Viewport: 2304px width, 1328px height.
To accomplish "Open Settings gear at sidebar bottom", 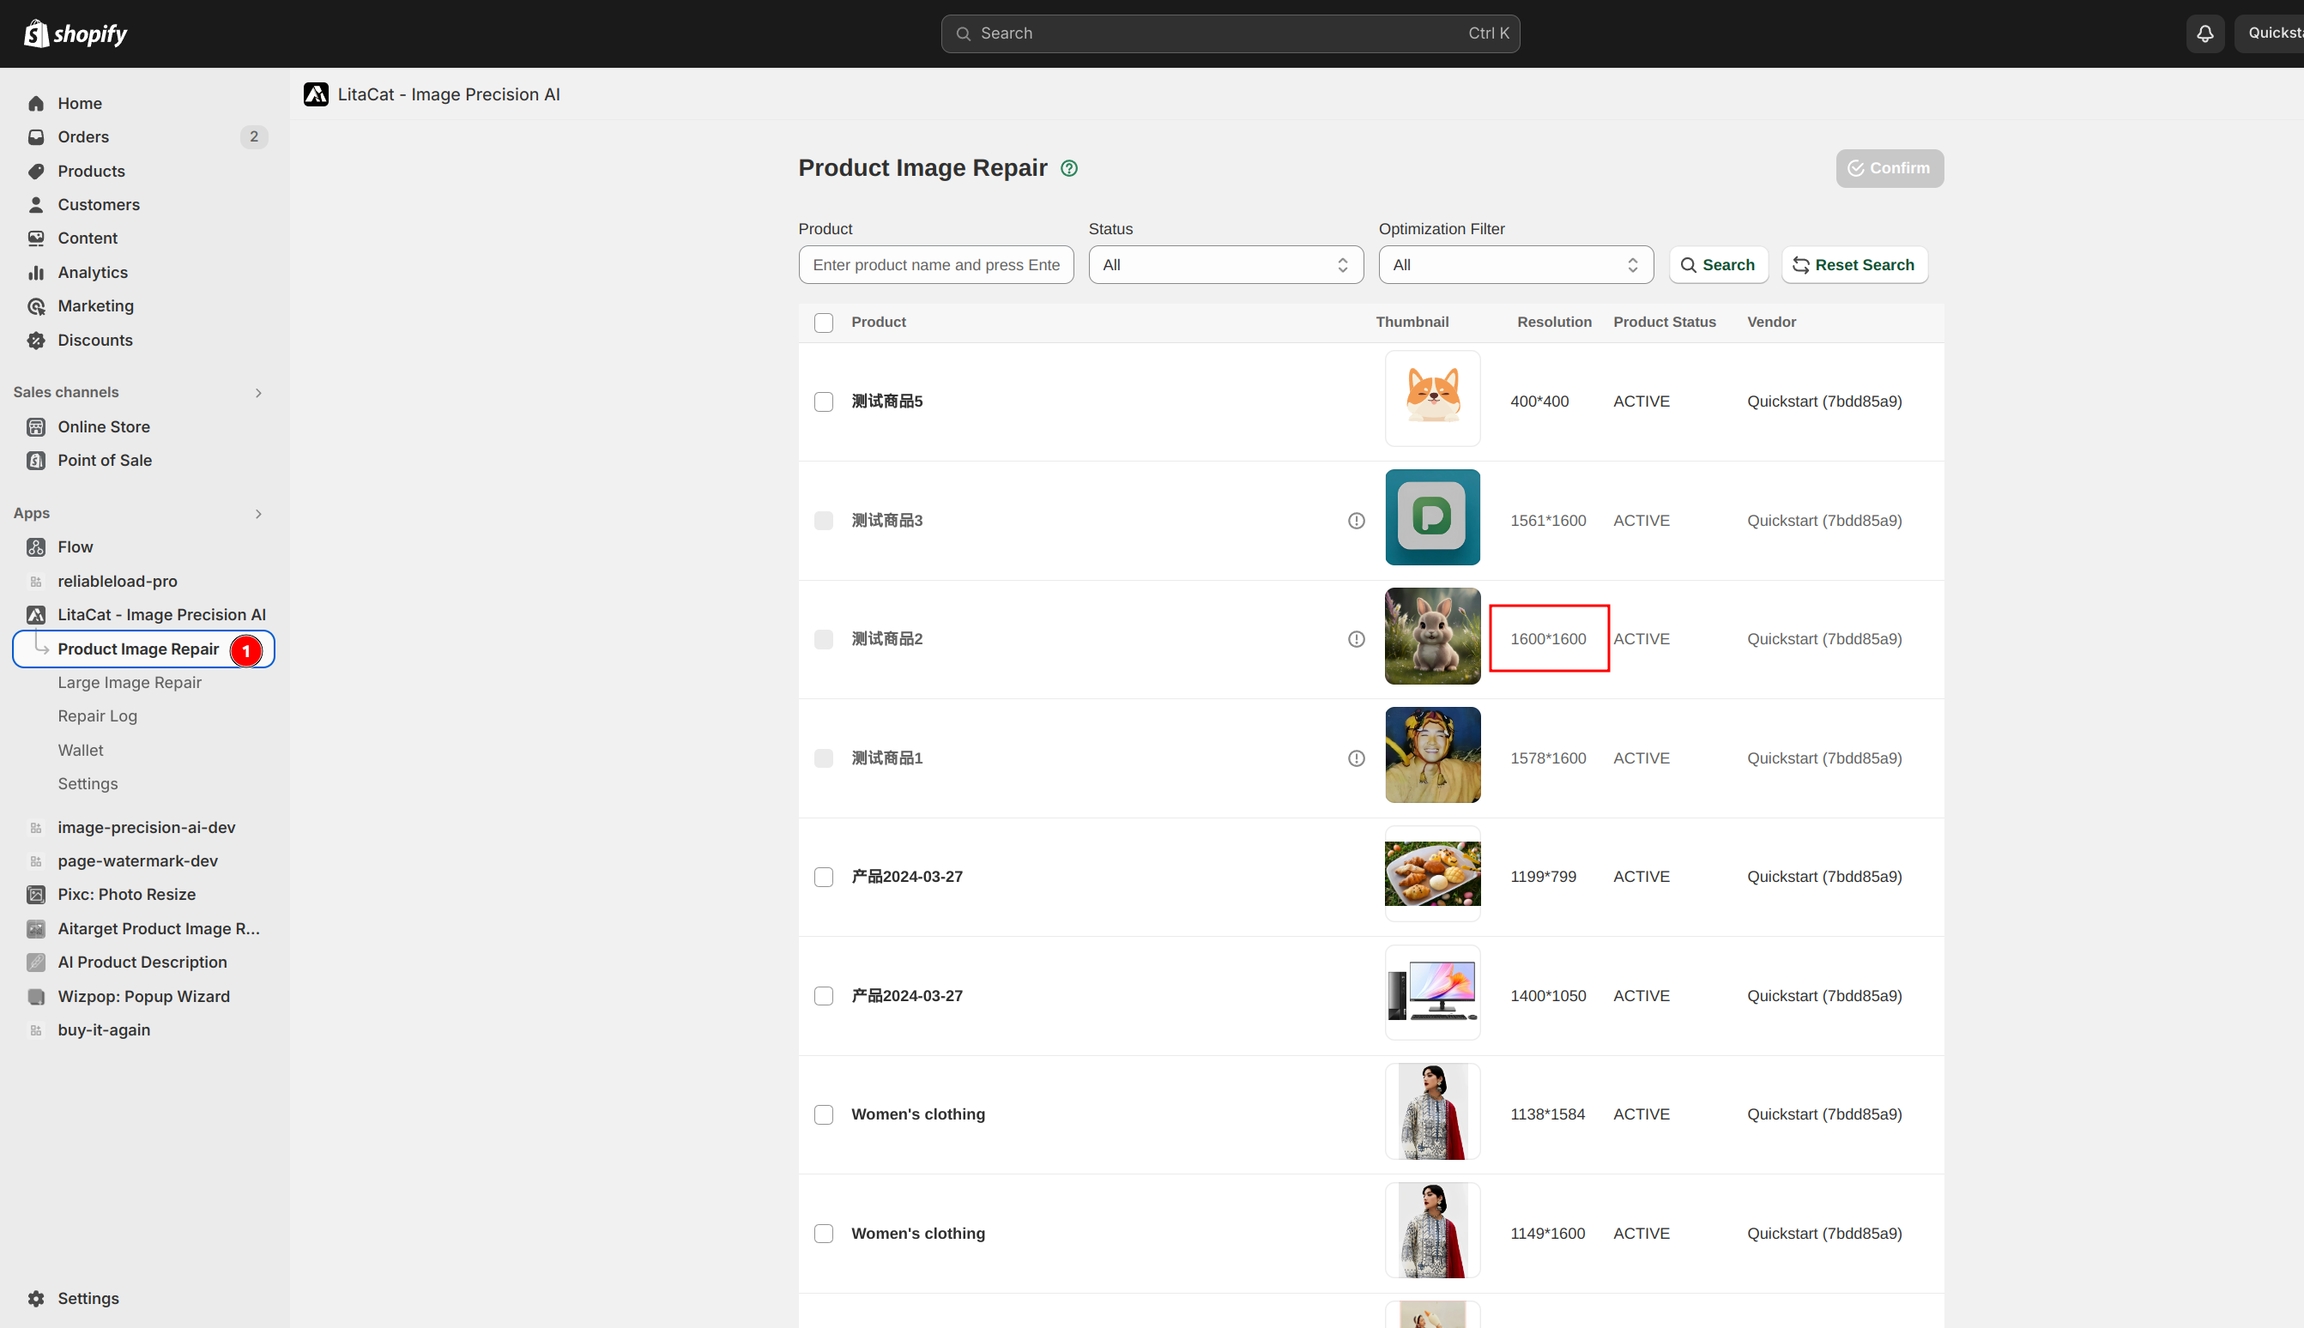I will point(36,1298).
